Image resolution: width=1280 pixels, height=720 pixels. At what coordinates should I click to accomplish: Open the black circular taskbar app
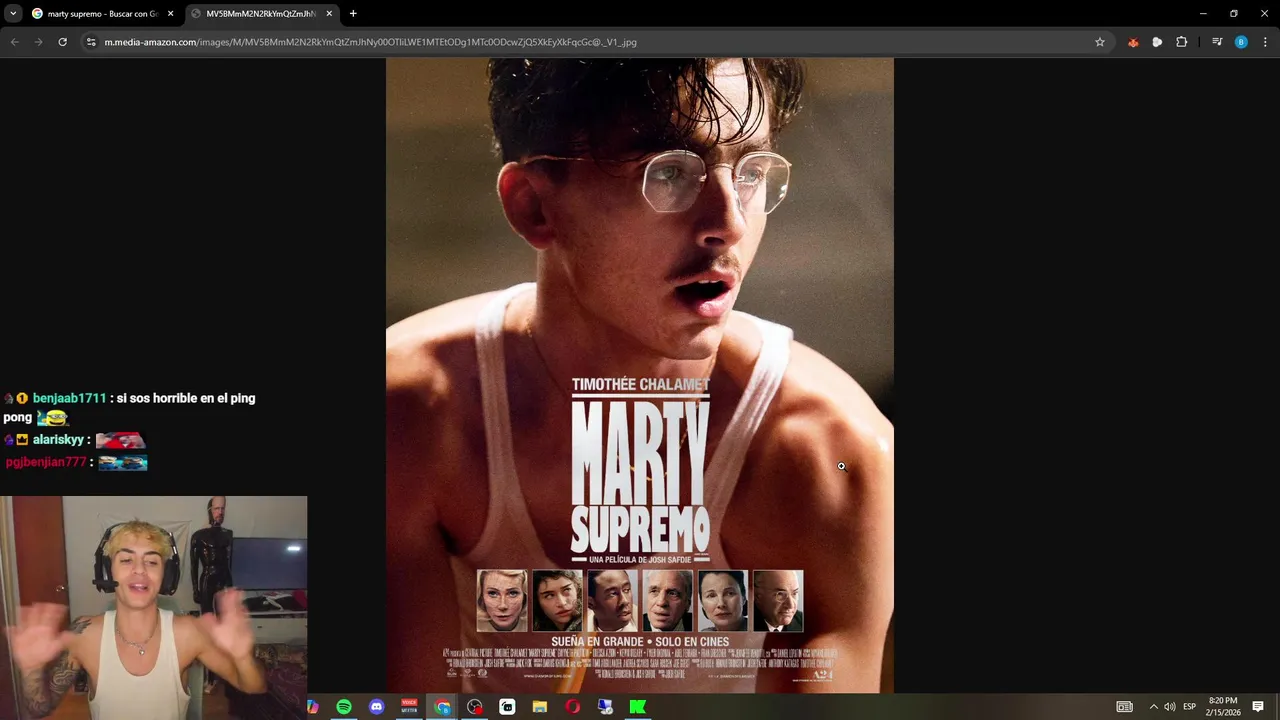(475, 707)
